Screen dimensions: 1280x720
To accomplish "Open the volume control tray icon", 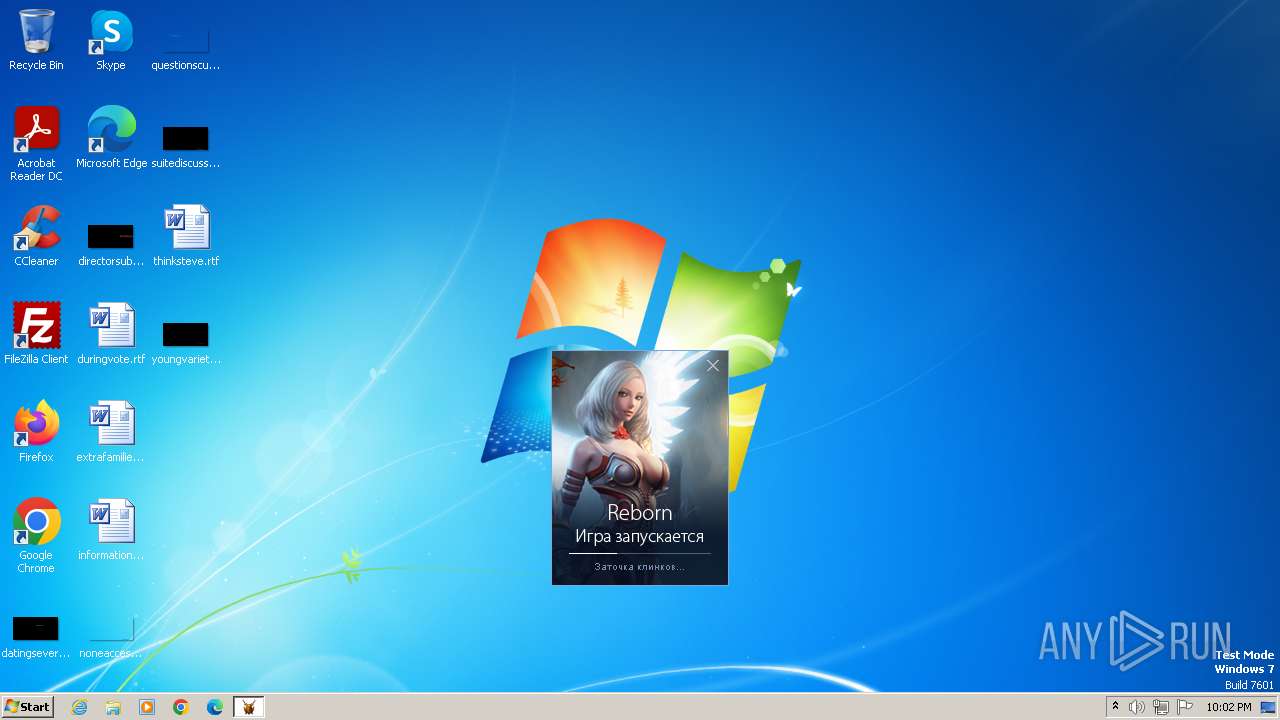I will coord(1137,707).
